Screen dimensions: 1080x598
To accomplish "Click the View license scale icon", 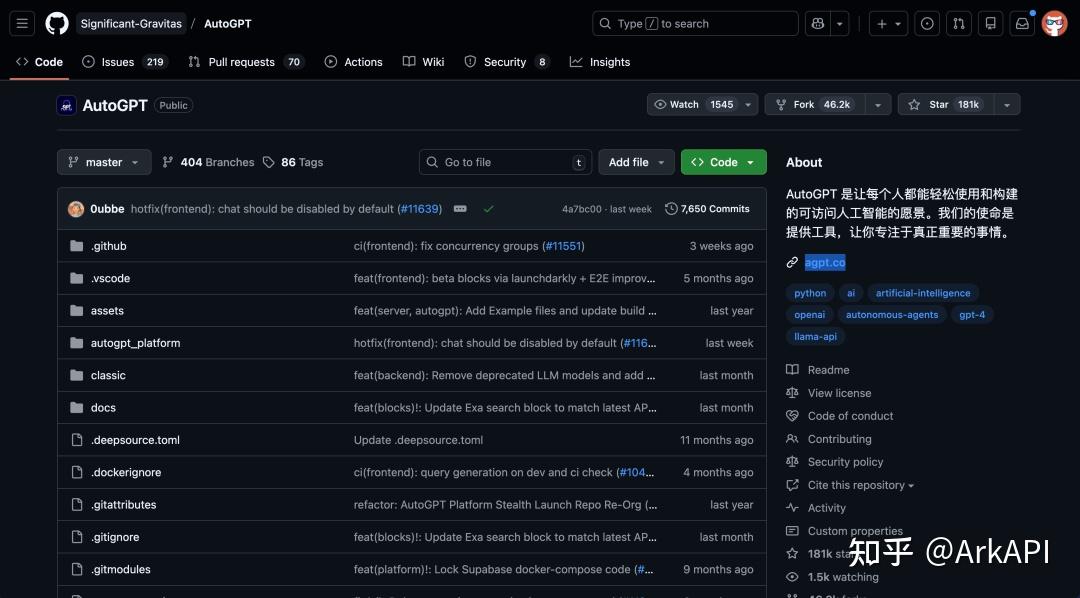I will 792,393.
